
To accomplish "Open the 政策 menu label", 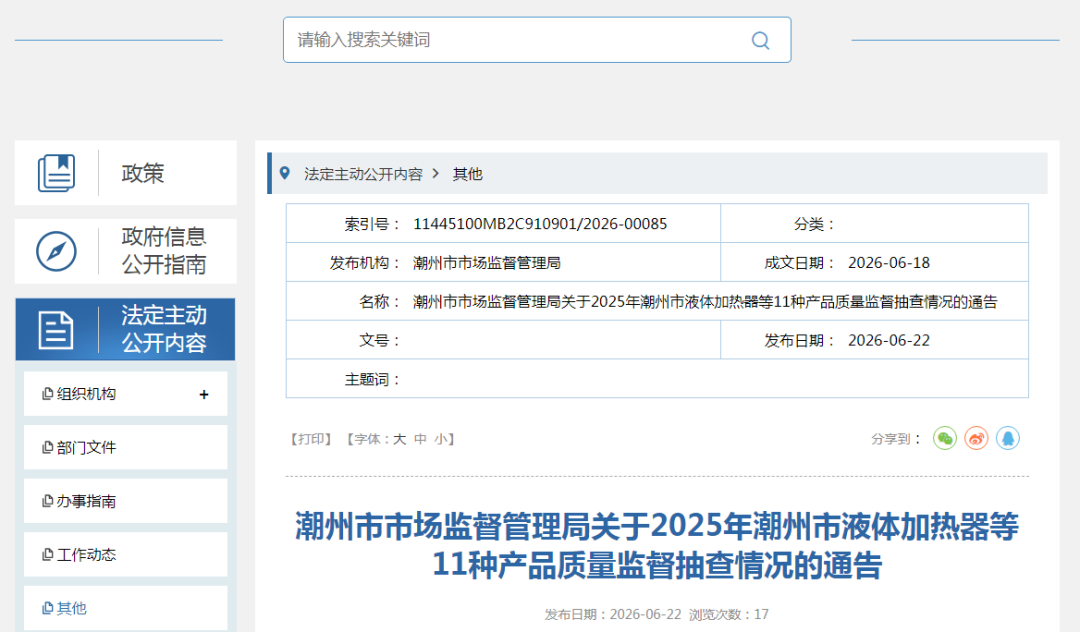I will point(143,173).
